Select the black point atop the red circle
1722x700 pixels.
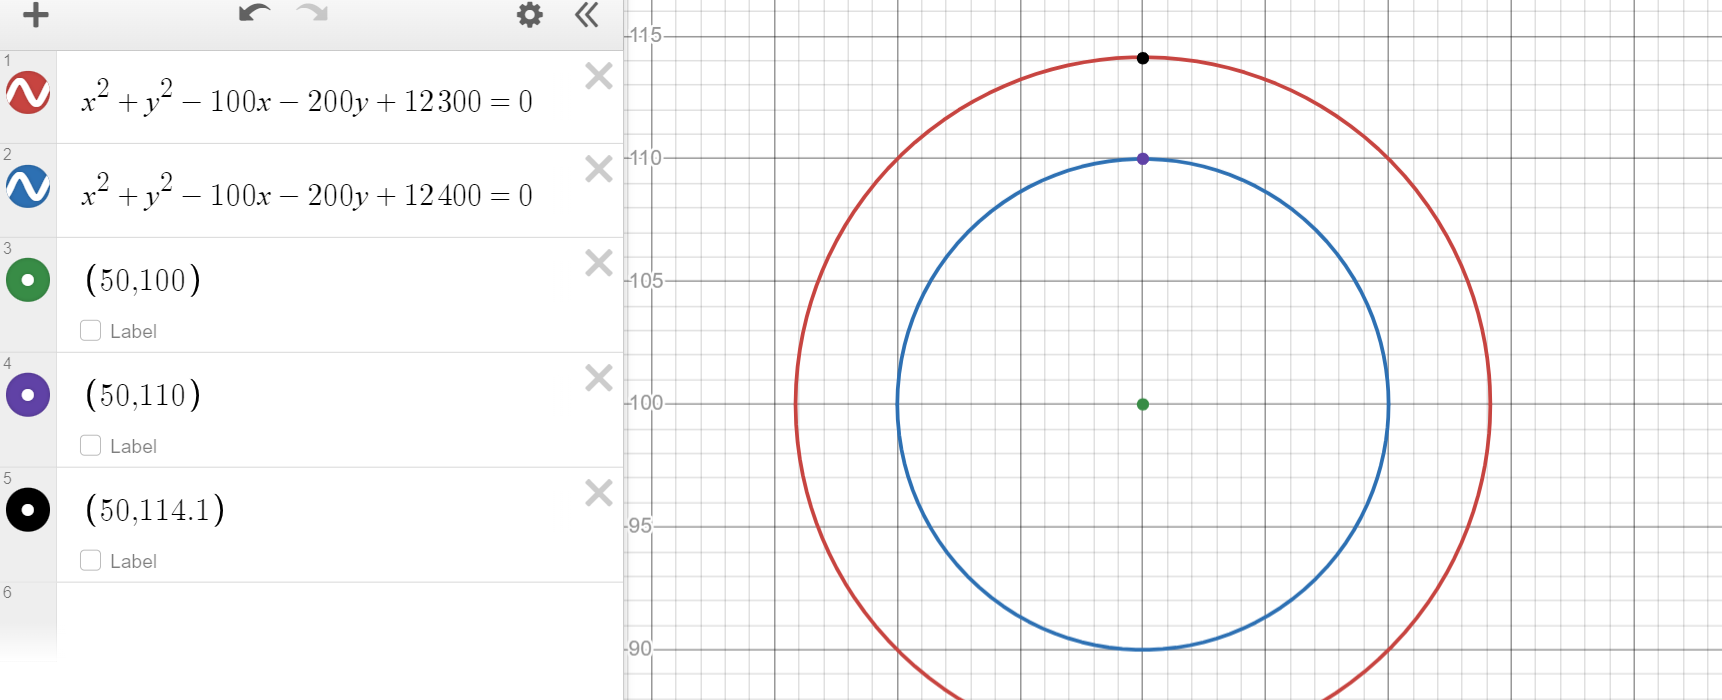pyautogui.click(x=1143, y=58)
